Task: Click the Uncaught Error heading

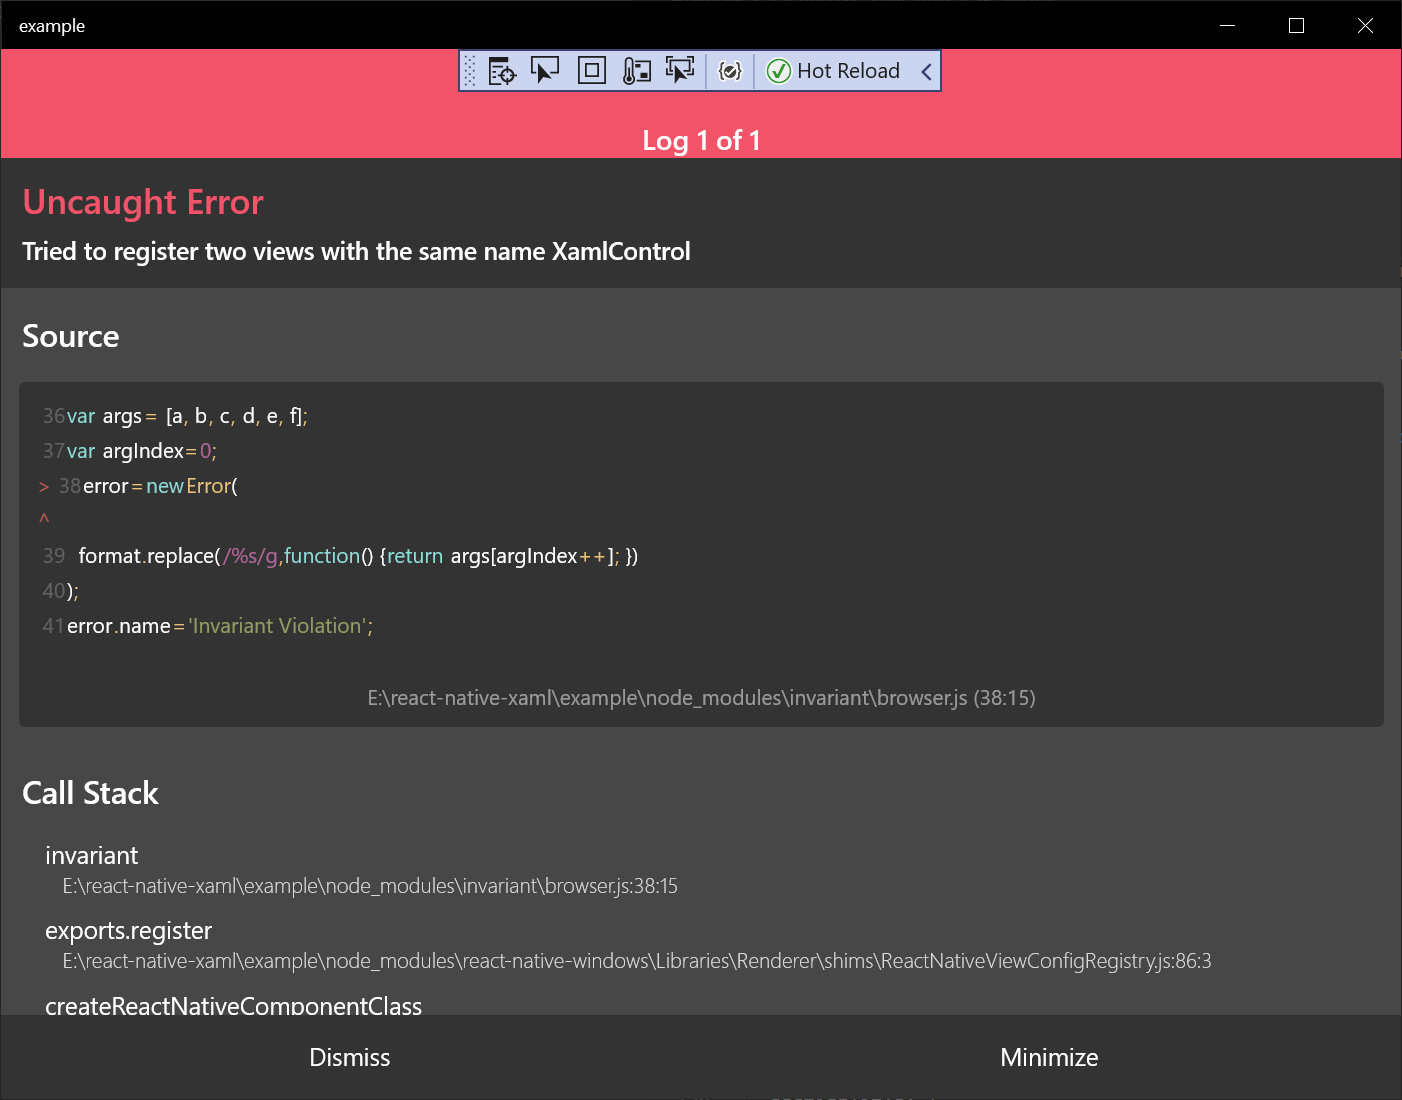Action: [142, 202]
